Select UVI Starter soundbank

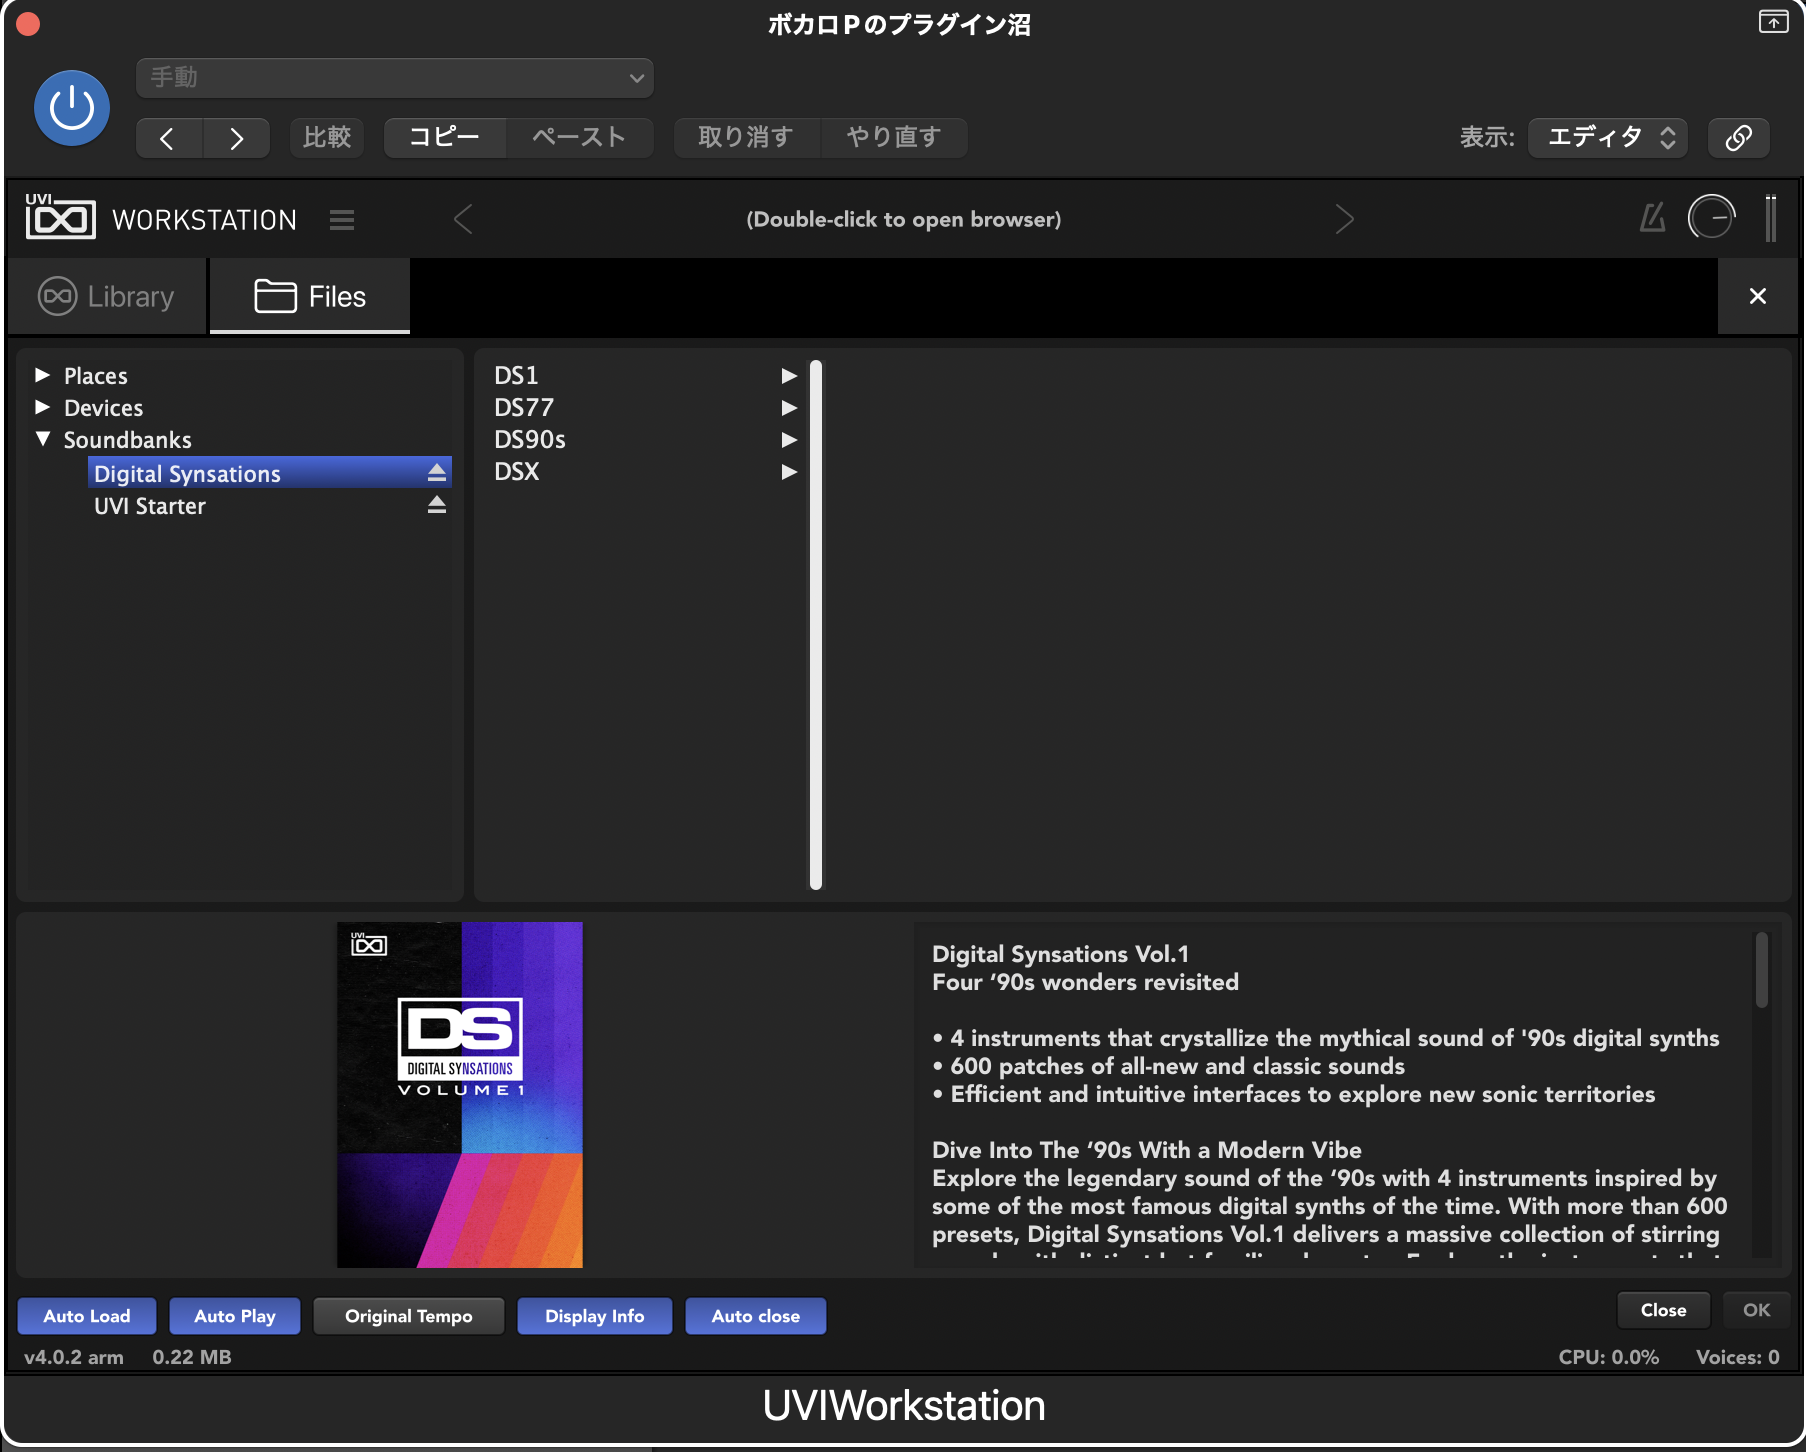pyautogui.click(x=150, y=506)
